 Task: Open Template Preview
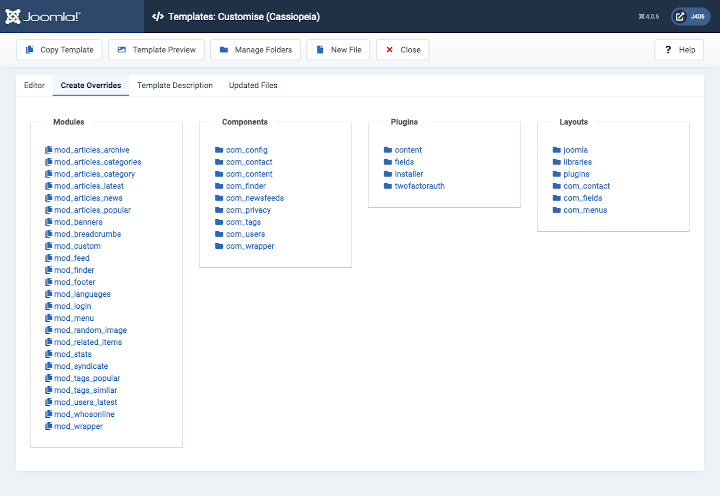[156, 50]
